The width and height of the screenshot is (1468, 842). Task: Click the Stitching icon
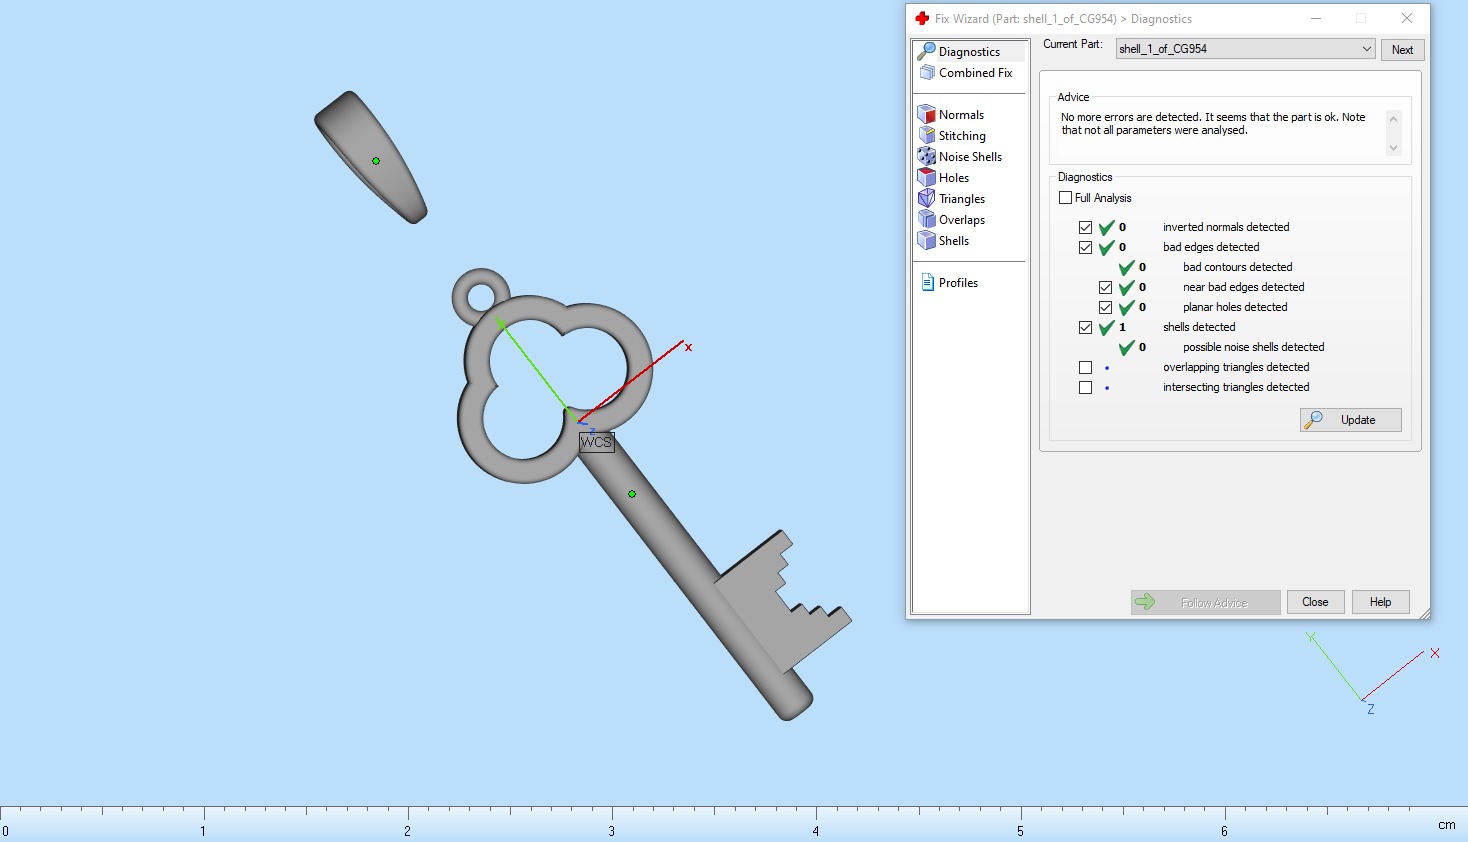[926, 135]
